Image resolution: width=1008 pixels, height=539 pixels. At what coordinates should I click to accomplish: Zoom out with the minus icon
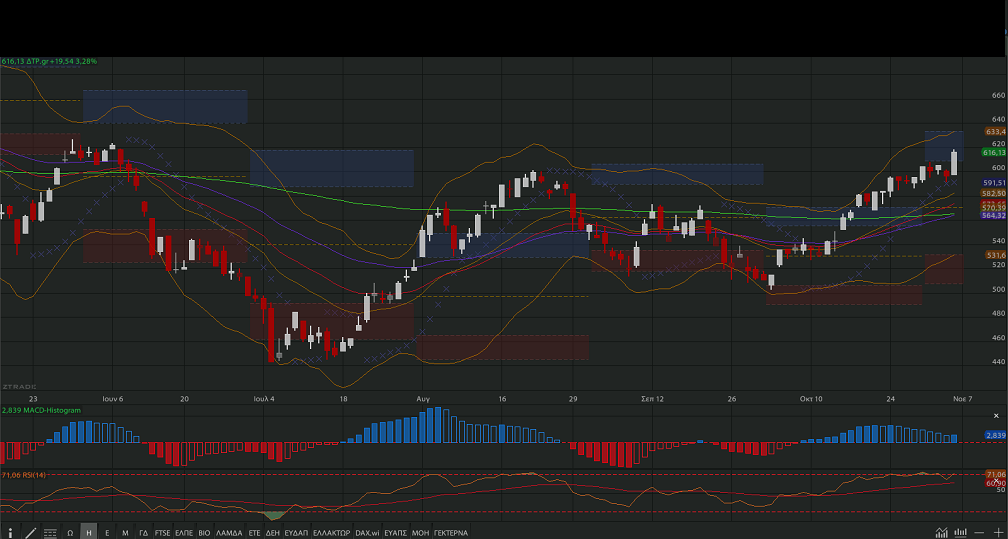point(980,533)
